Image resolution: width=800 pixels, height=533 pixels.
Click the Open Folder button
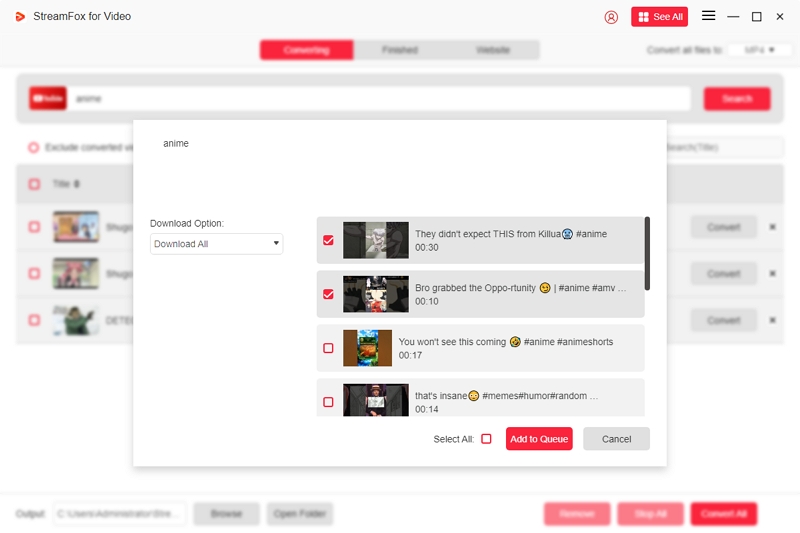[299, 514]
